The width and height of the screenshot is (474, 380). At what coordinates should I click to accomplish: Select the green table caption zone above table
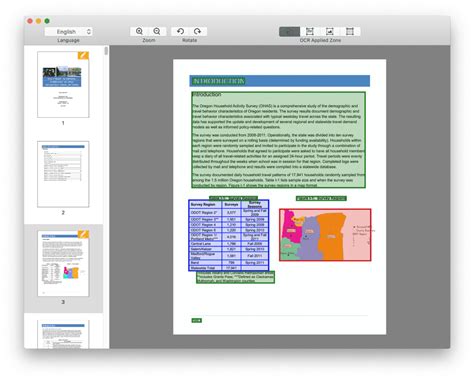point(233,198)
